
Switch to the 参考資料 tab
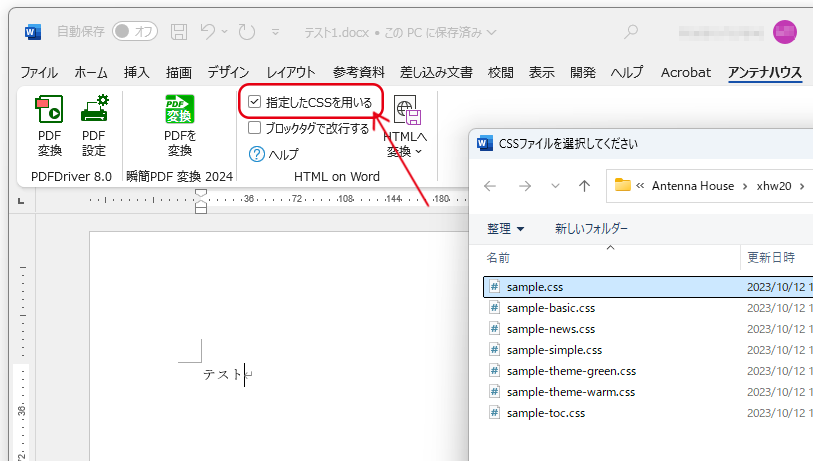(358, 73)
